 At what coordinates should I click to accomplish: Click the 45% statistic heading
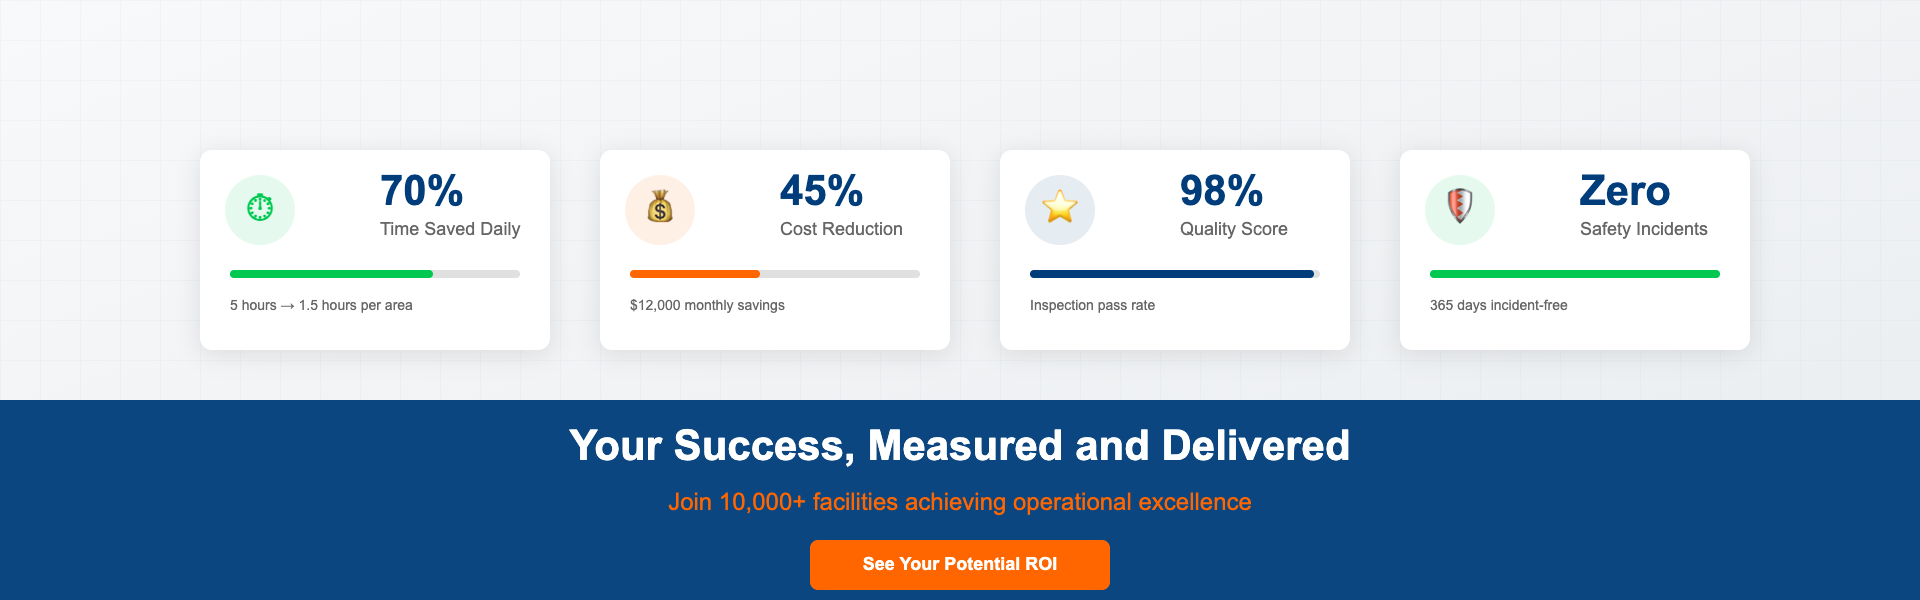pos(821,191)
